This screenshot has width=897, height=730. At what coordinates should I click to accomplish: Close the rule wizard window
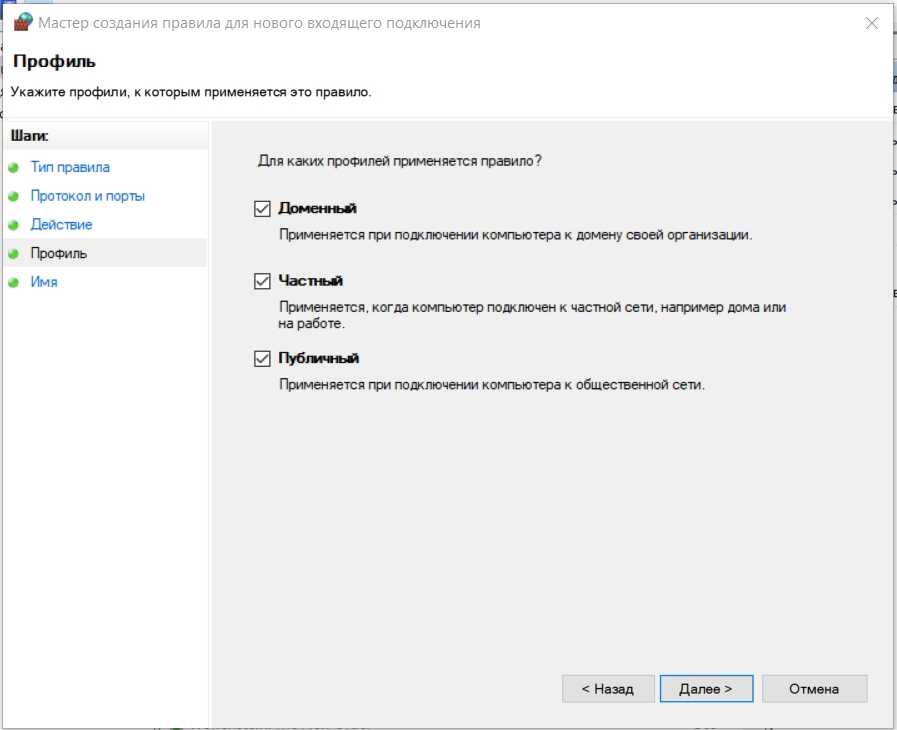872,22
